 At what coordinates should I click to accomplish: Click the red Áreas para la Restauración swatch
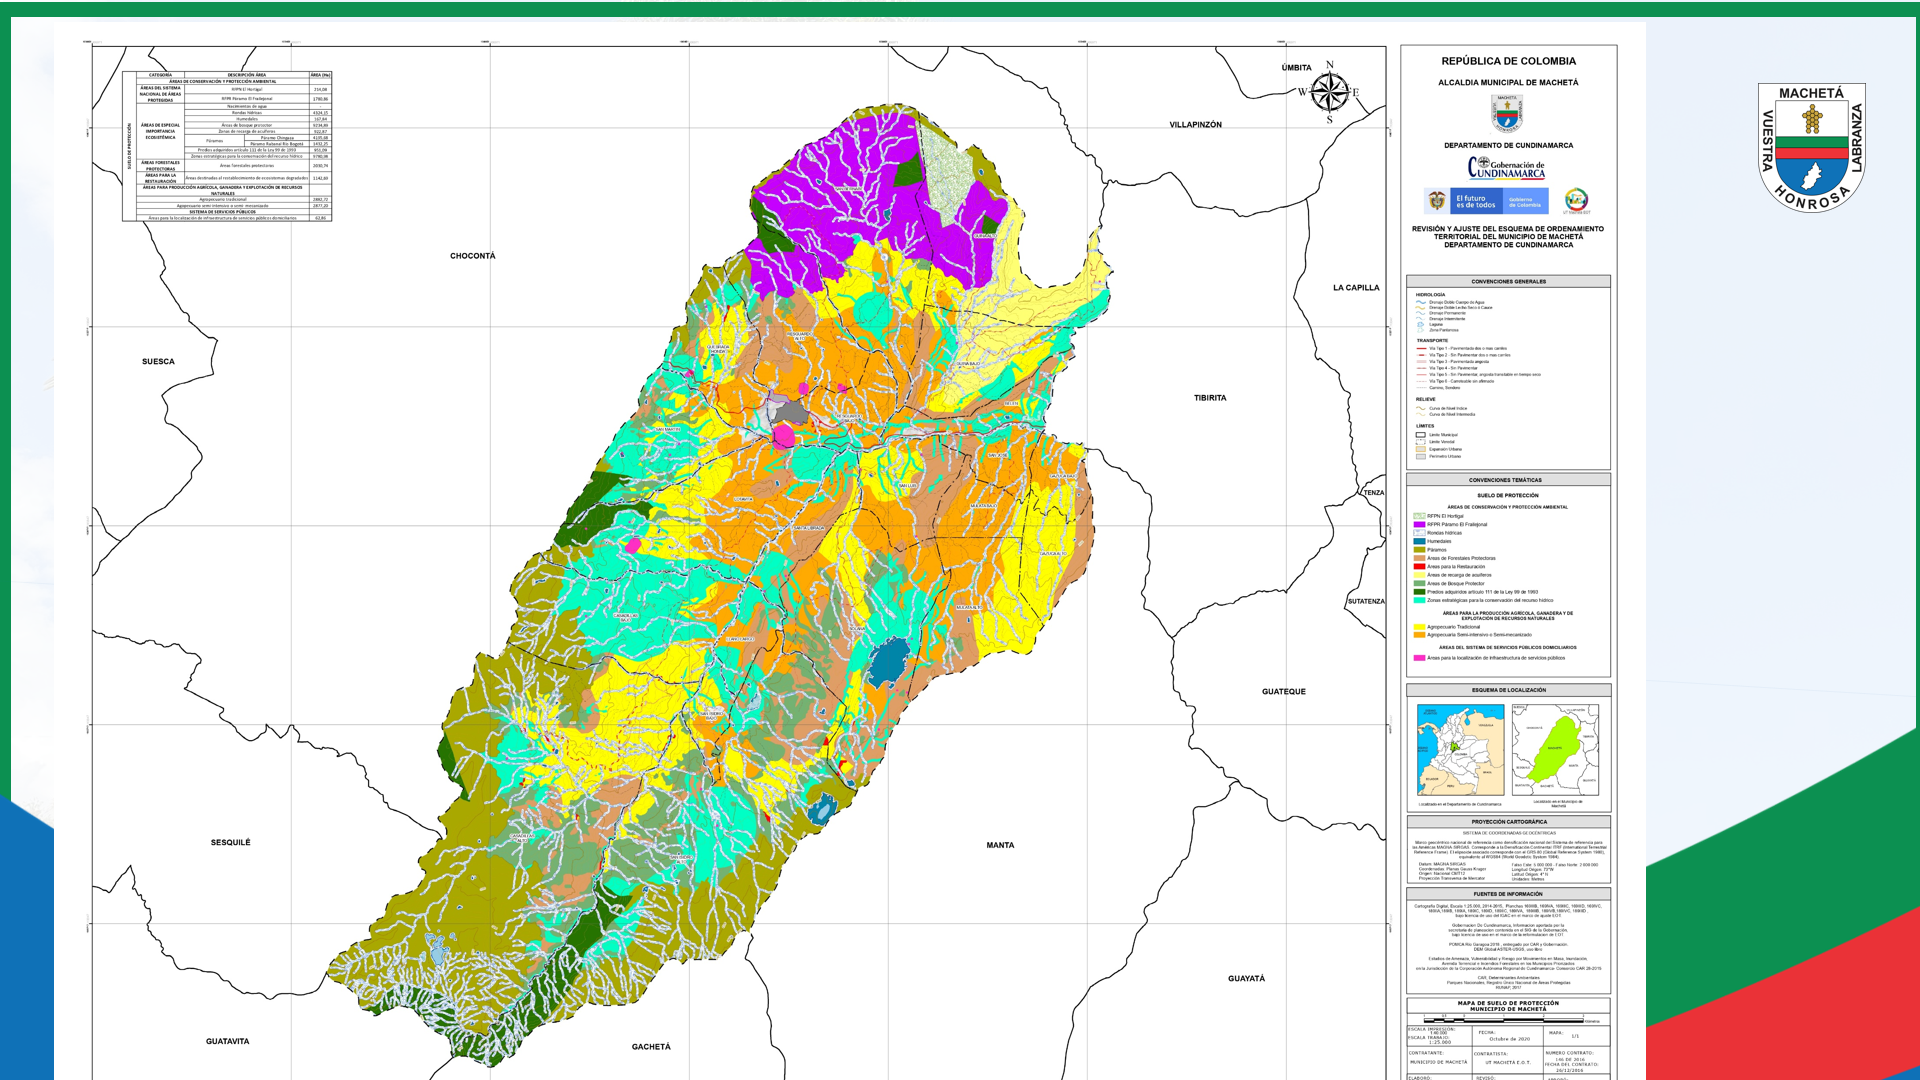point(1419,567)
